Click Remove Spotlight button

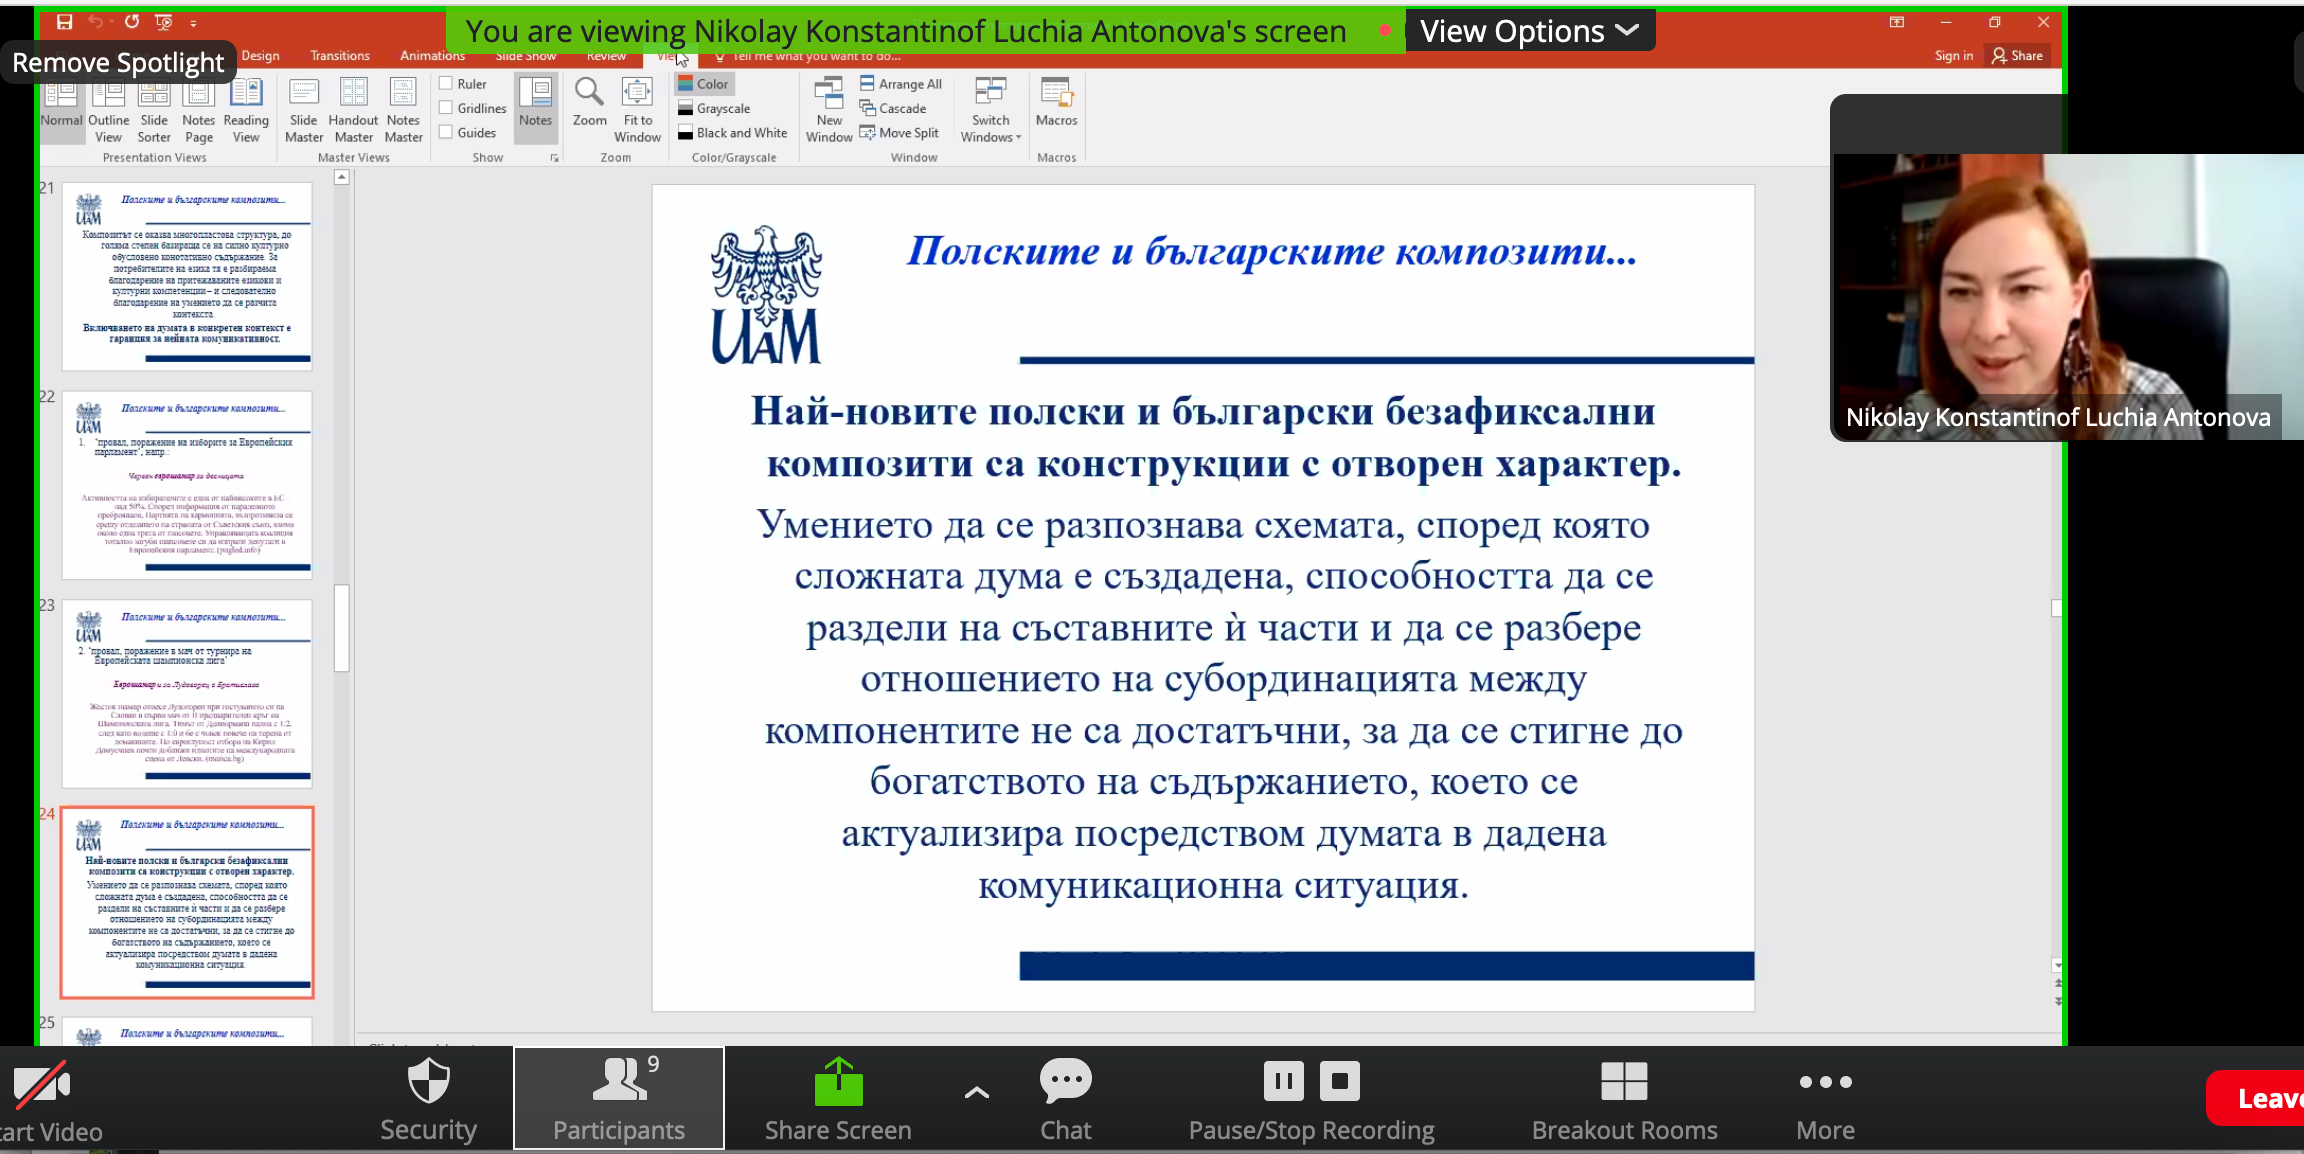118,63
